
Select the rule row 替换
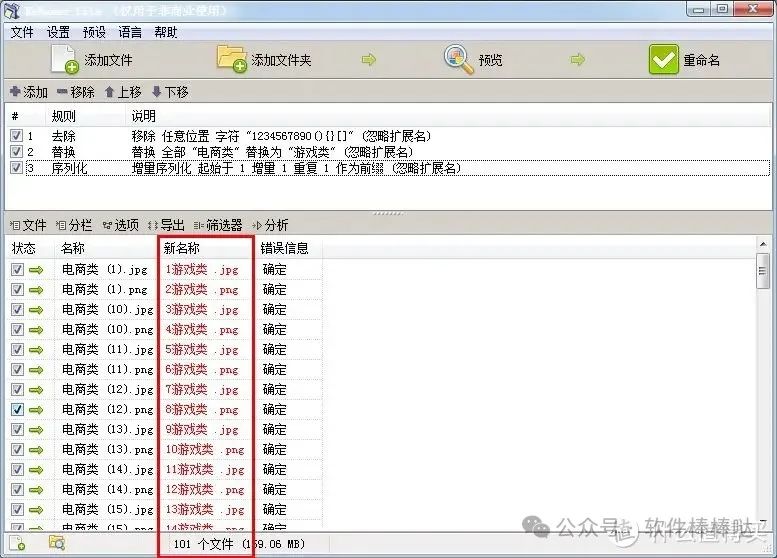(x=388, y=152)
